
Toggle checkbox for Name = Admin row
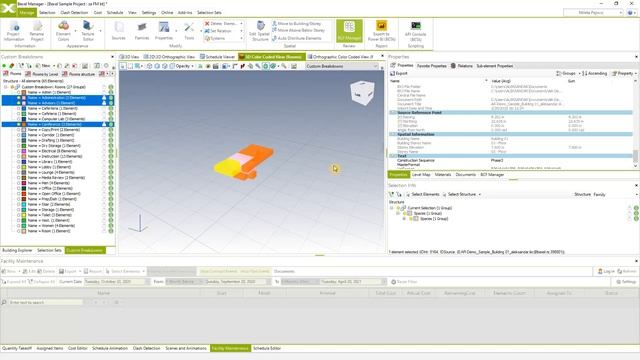coord(19,93)
